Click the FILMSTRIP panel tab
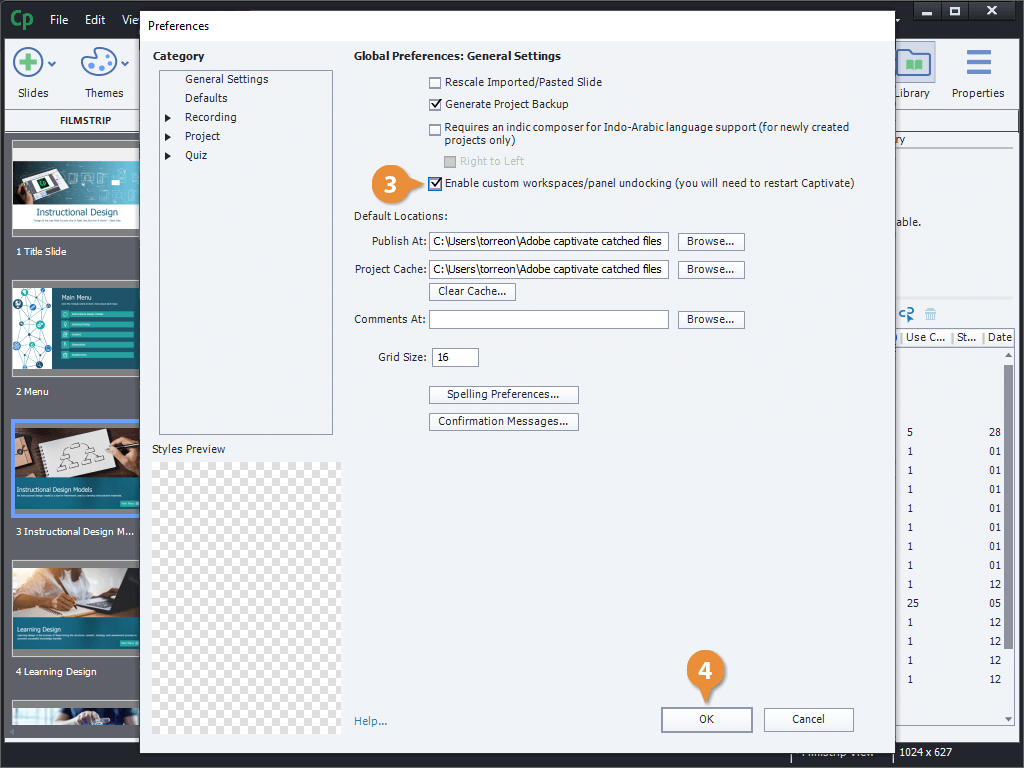This screenshot has width=1024, height=768. point(86,121)
